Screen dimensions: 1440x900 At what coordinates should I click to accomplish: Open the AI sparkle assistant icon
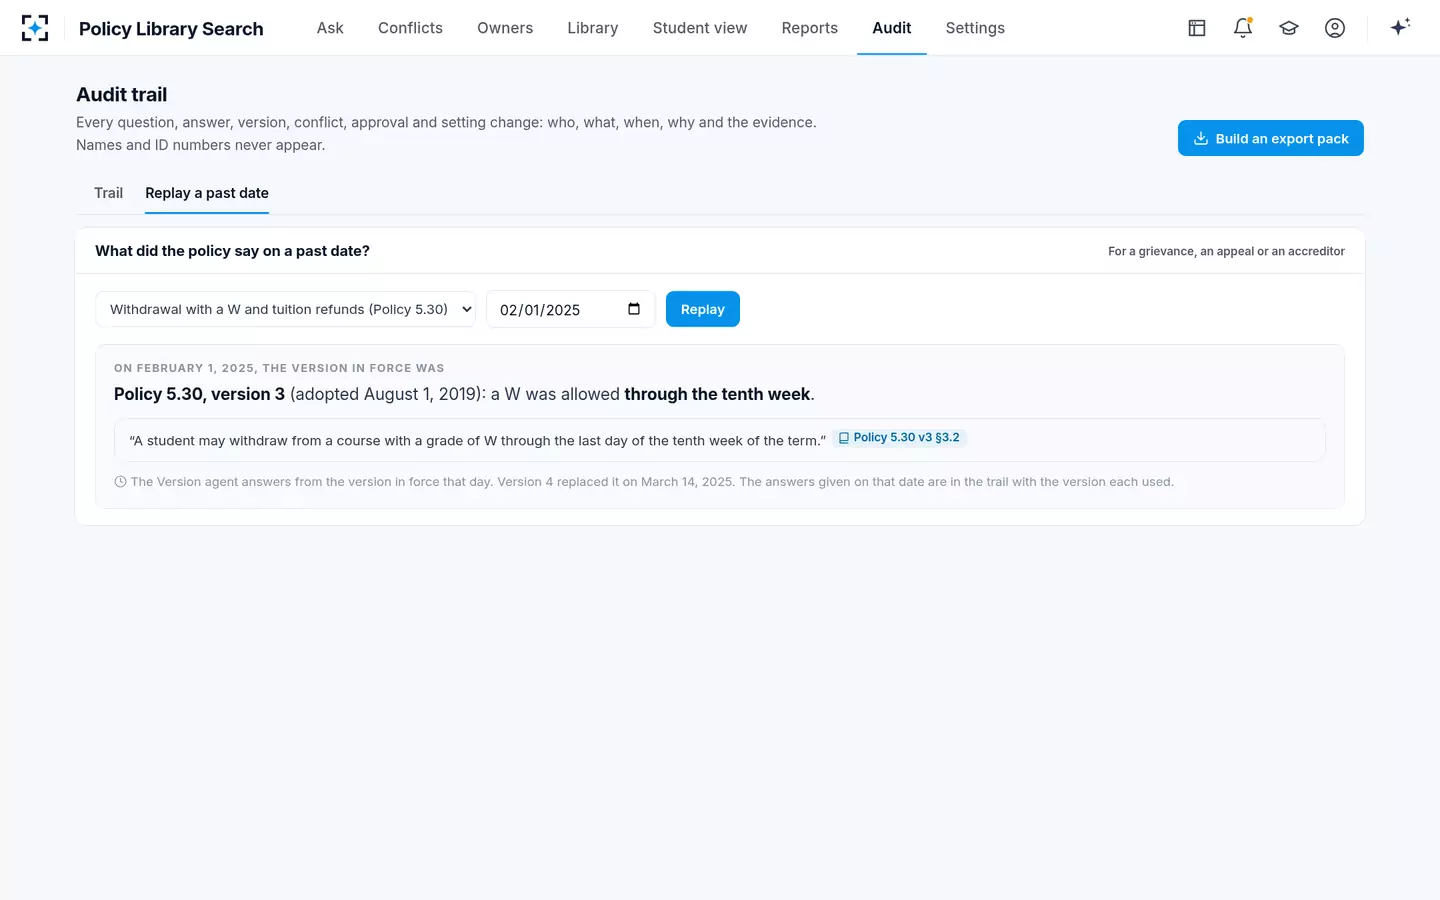point(1400,27)
